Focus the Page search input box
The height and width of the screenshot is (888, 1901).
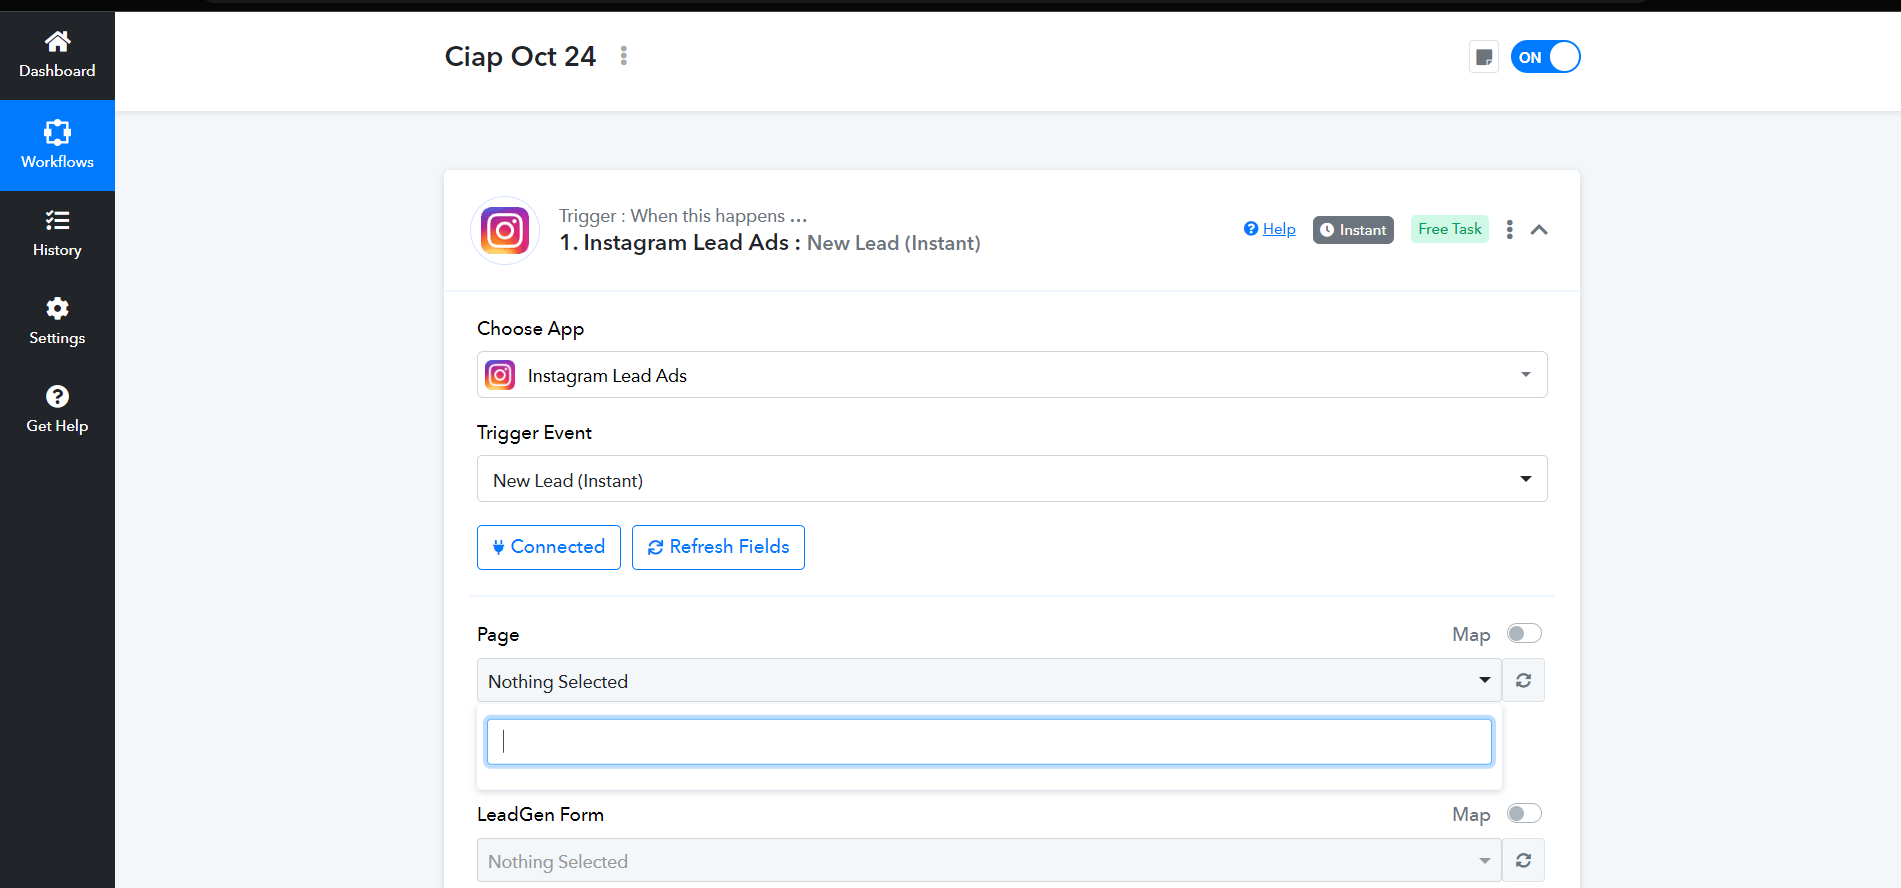point(989,742)
